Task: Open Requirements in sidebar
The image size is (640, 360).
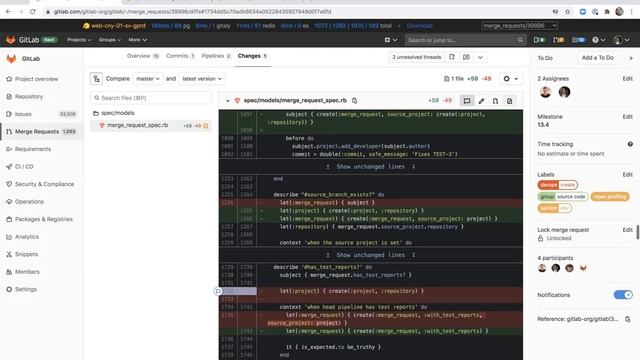Action: pos(33,149)
